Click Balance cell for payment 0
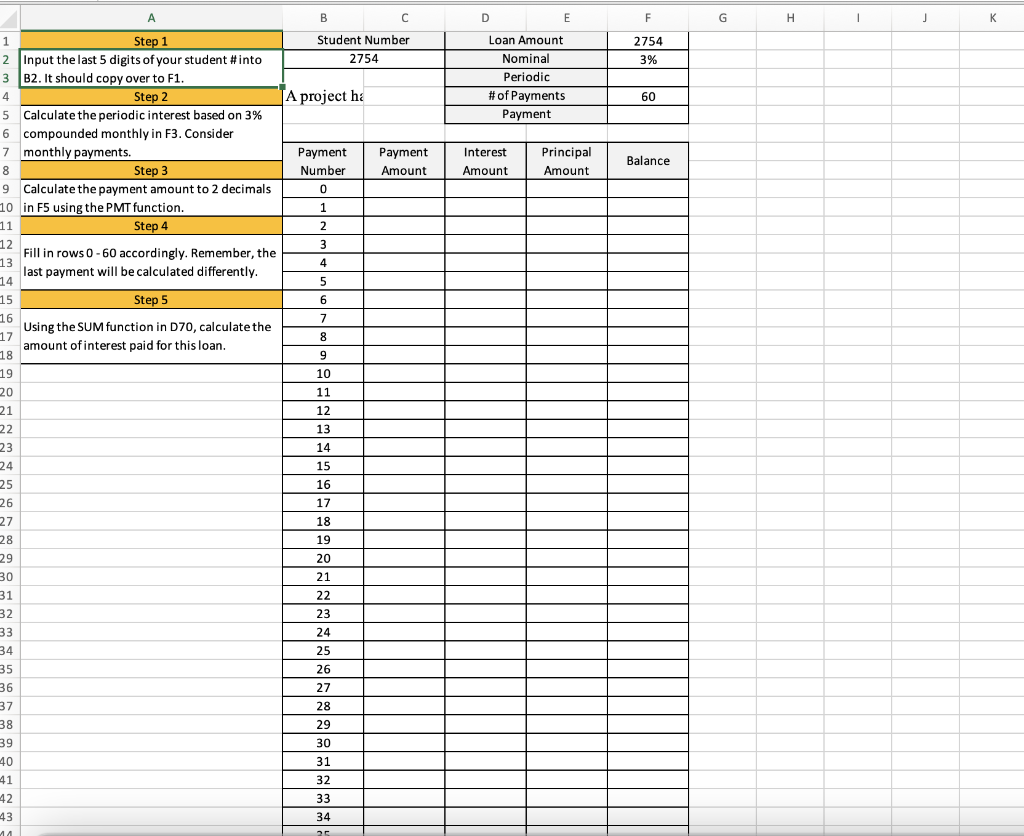This screenshot has width=1024, height=836. coord(648,189)
